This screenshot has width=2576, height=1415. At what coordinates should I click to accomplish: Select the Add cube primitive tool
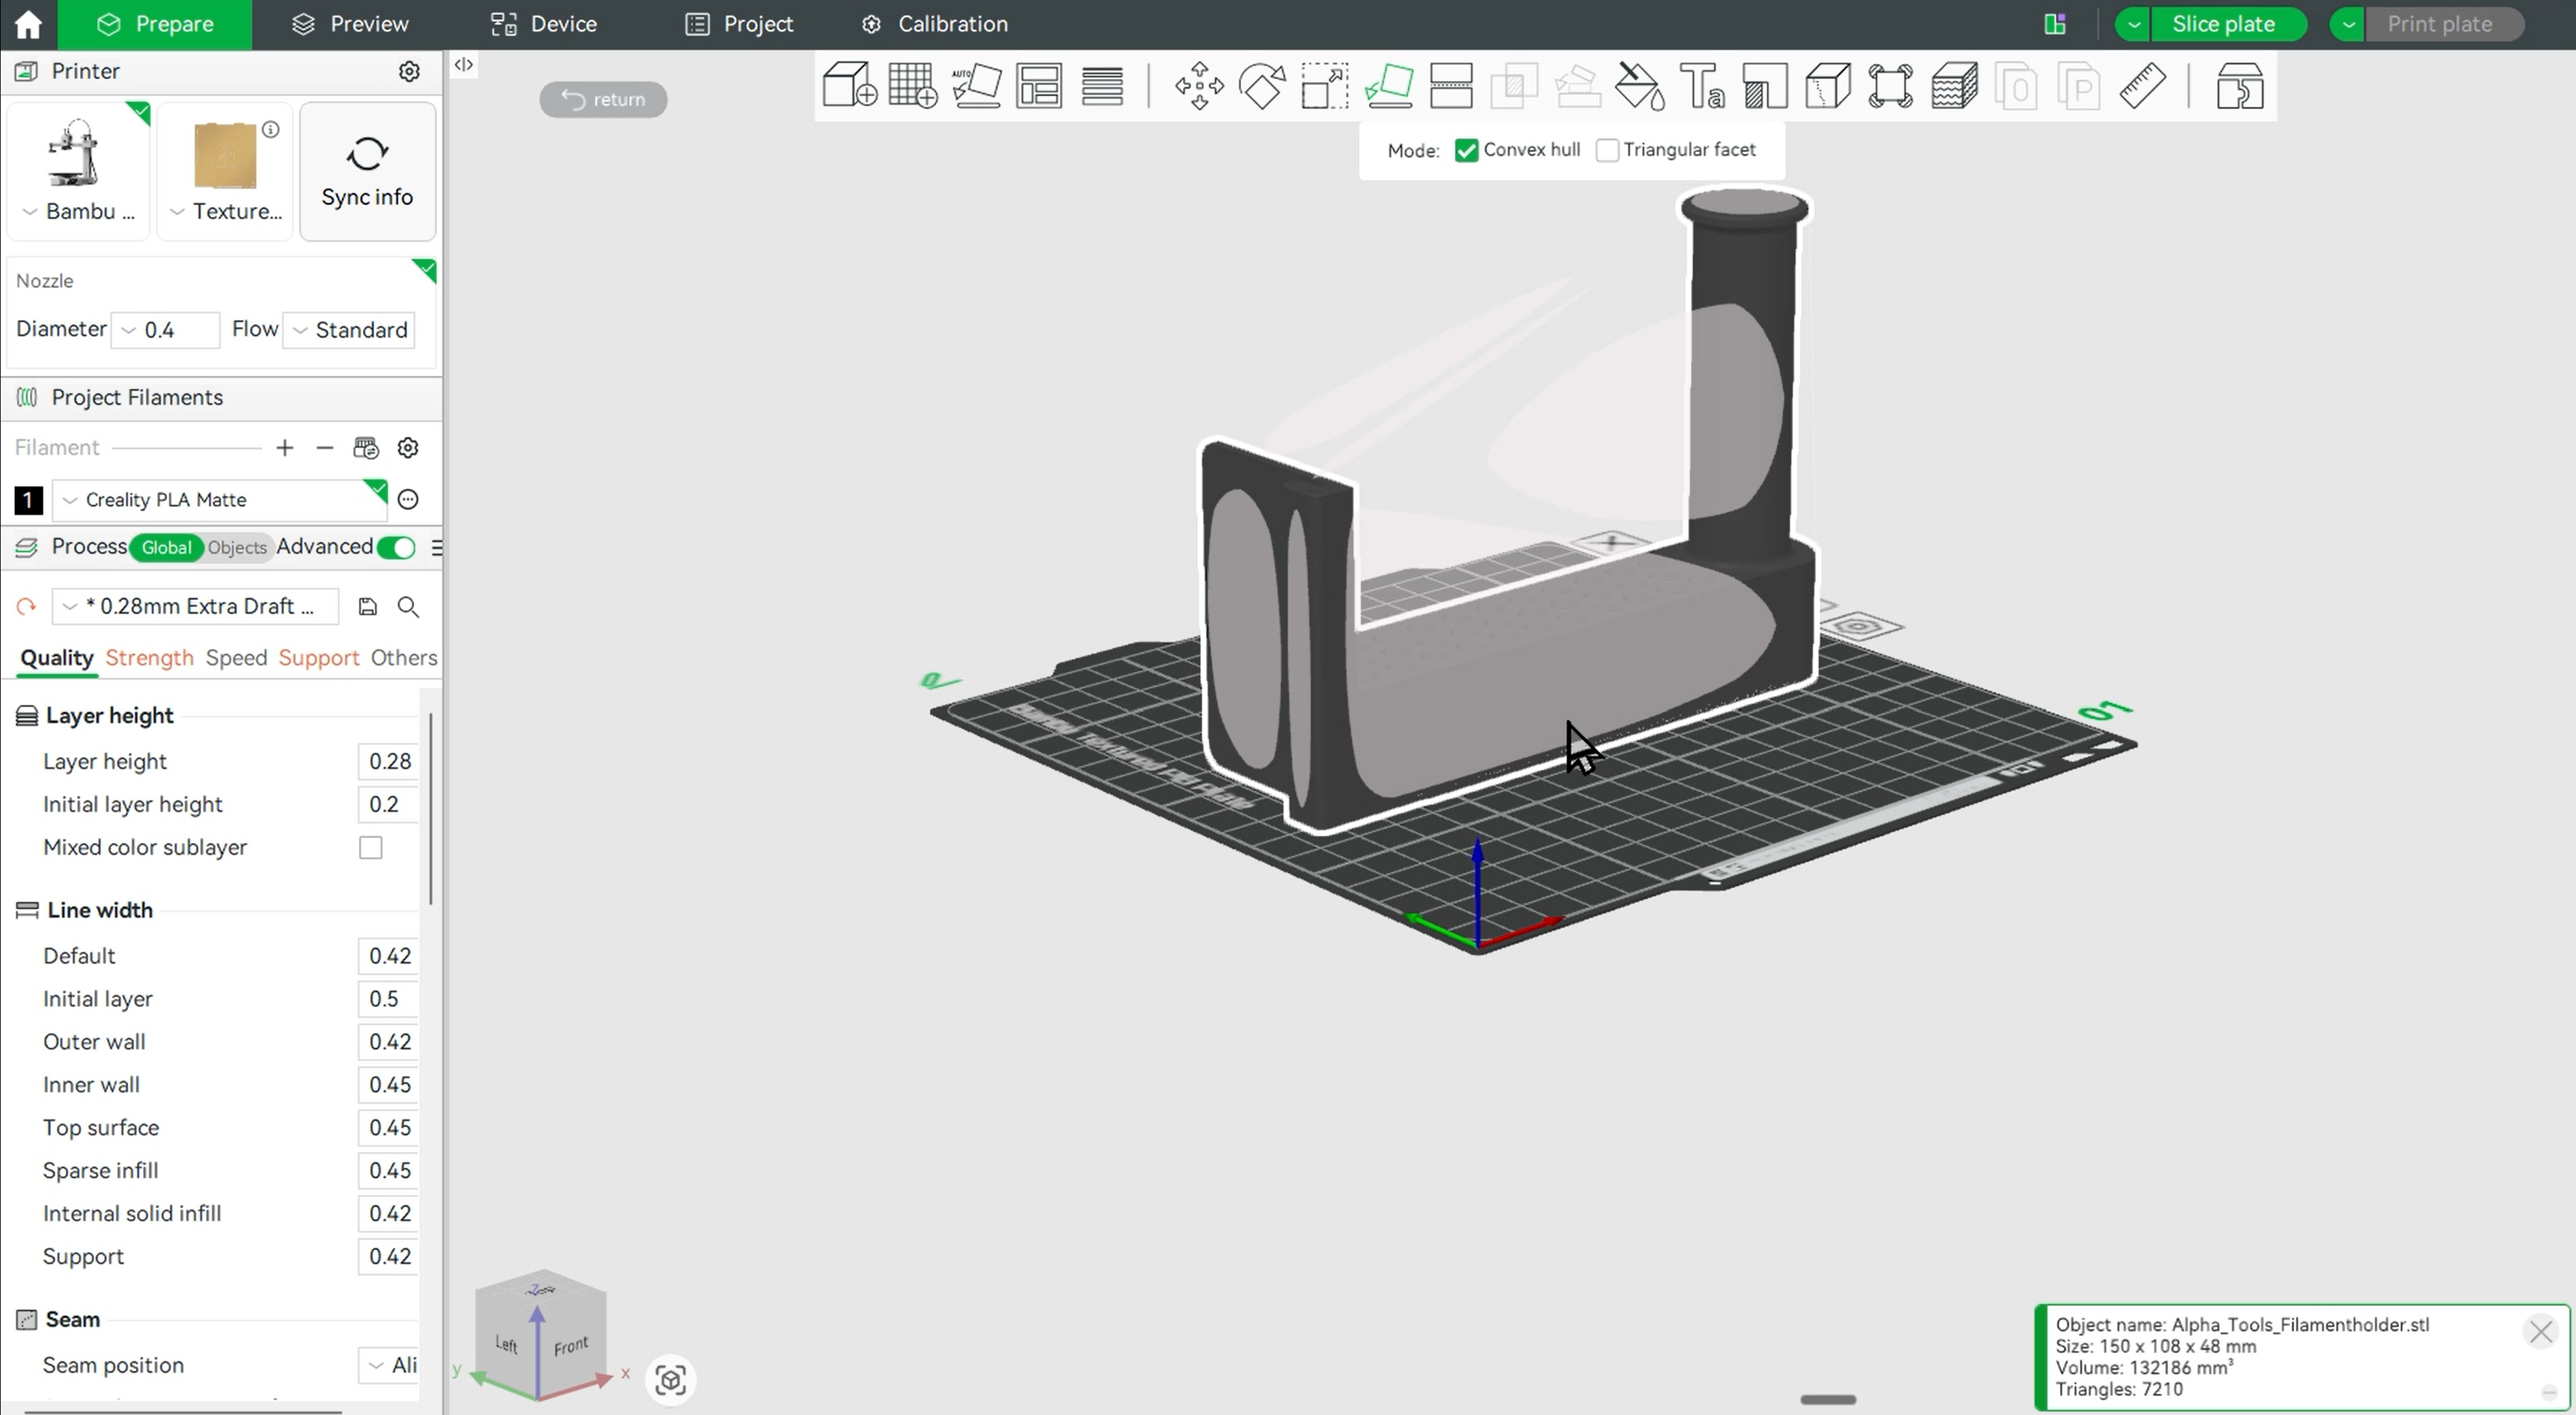tap(849, 85)
